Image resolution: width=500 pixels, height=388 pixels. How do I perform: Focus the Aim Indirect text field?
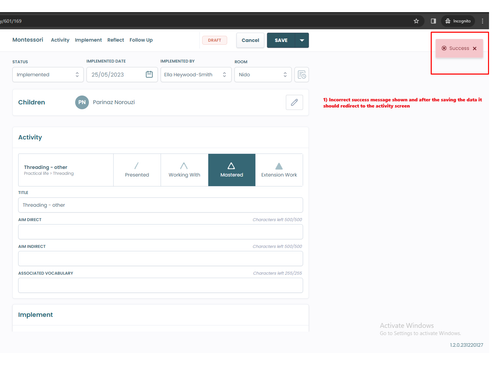pyautogui.click(x=160, y=258)
